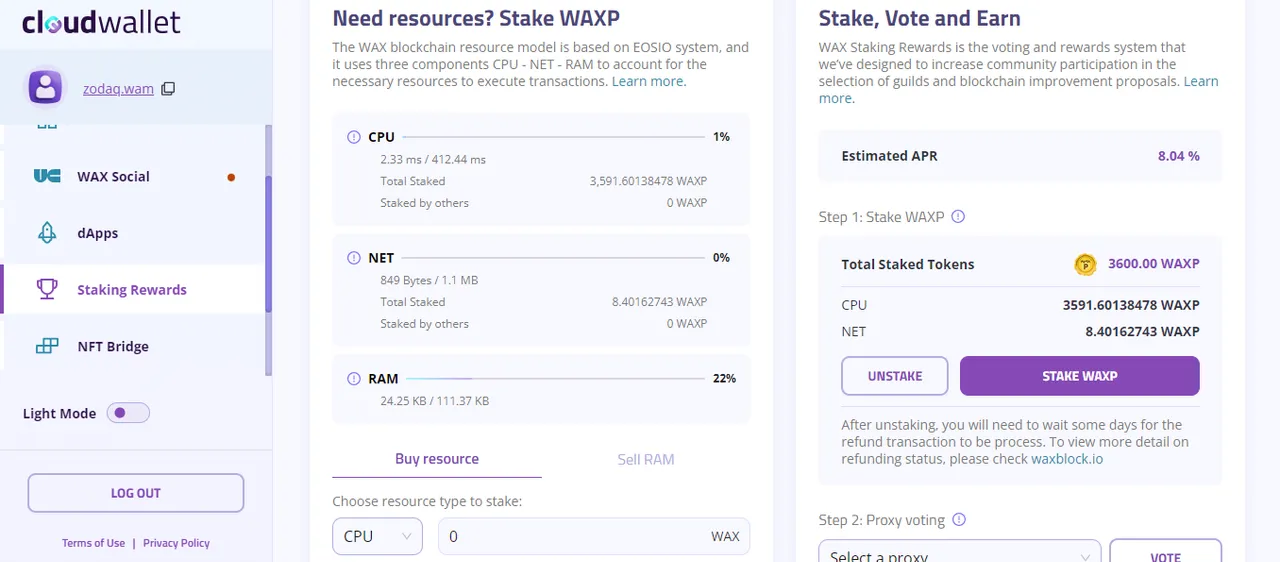Copy the zodaq.wam account name
Image resolution: width=1280 pixels, height=562 pixels.
coord(168,88)
